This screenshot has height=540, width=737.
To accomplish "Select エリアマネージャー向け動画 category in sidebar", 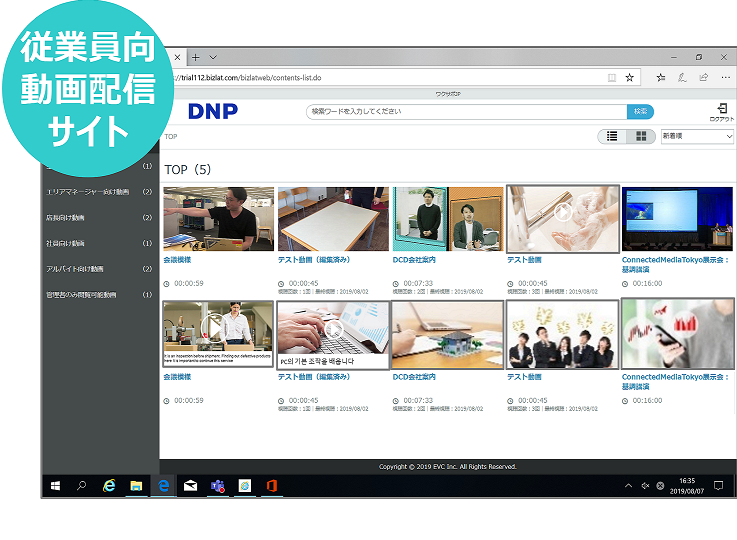I will pos(88,192).
